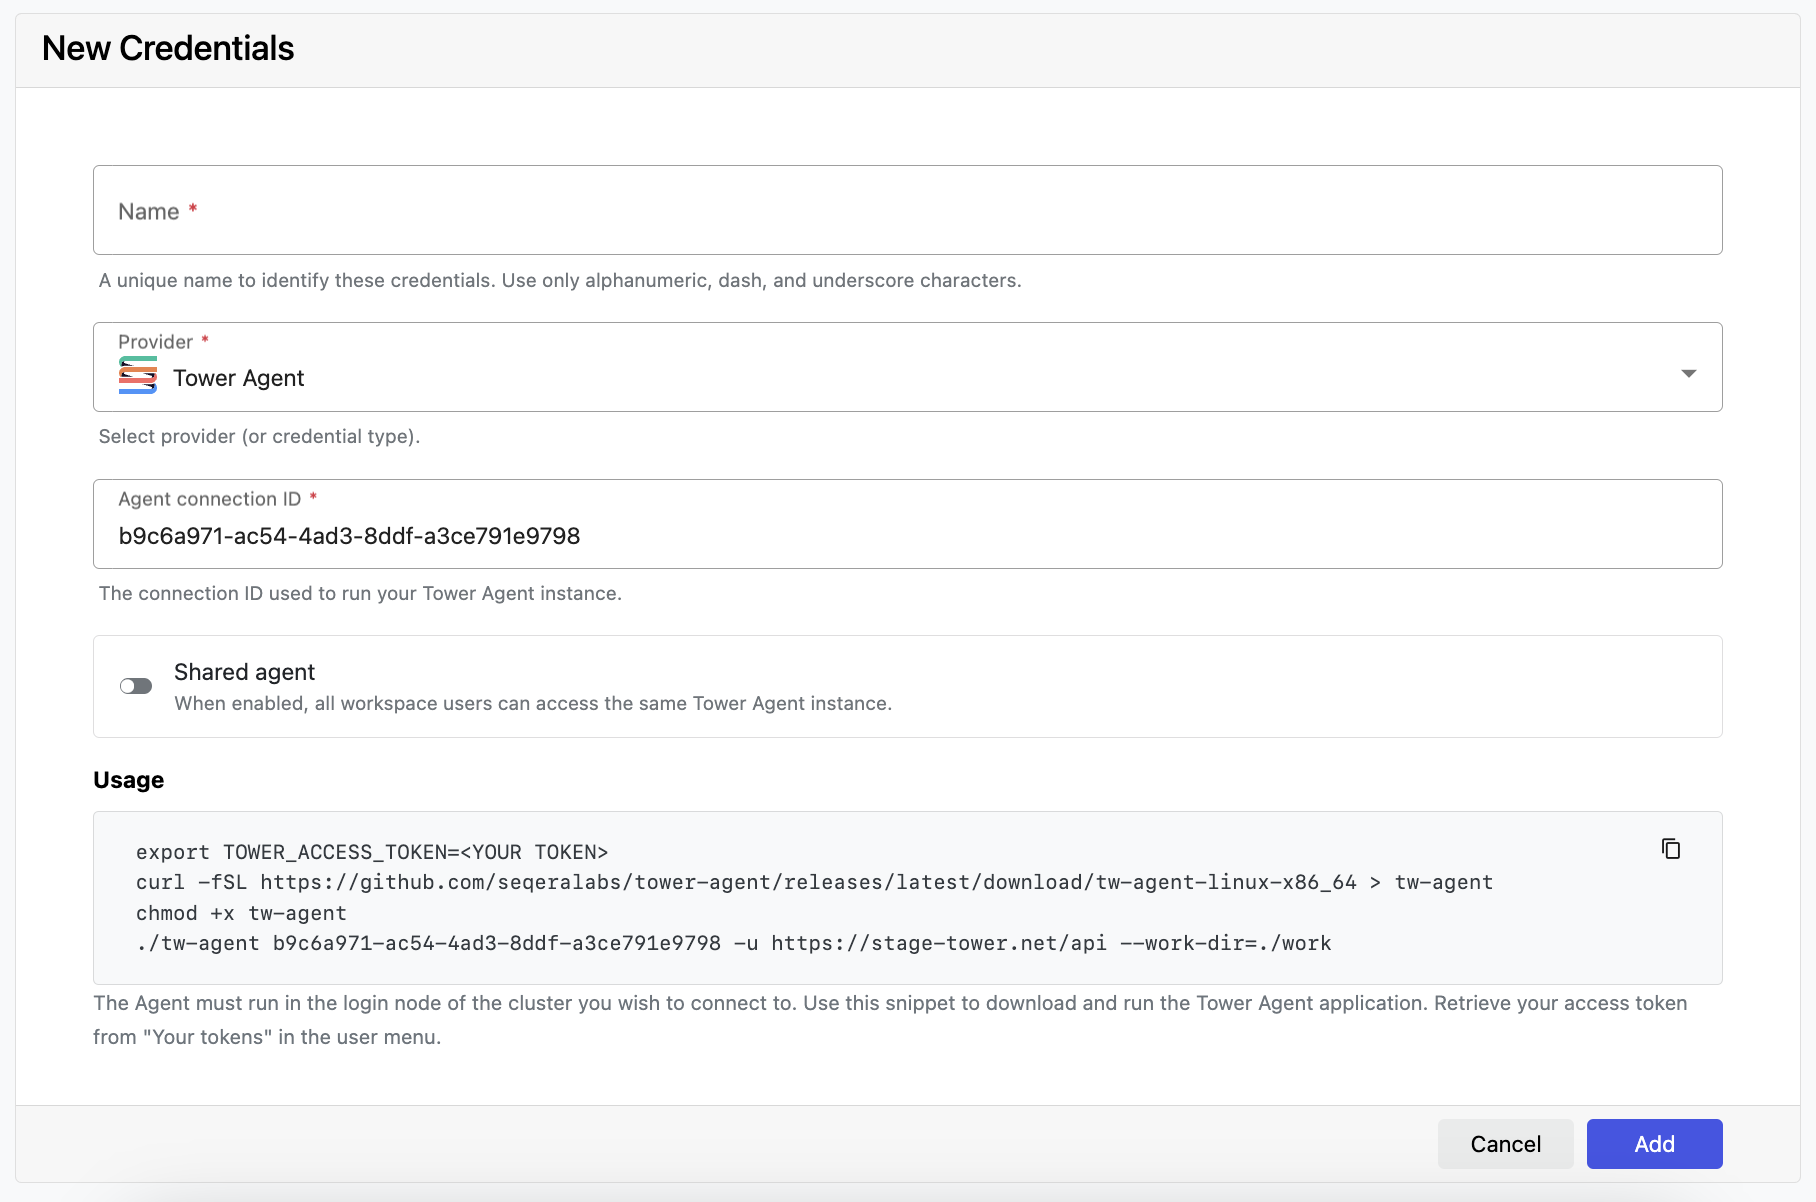Viewport: 1816px width, 1202px height.
Task: Cancel the new credentials dialog
Action: (1504, 1144)
